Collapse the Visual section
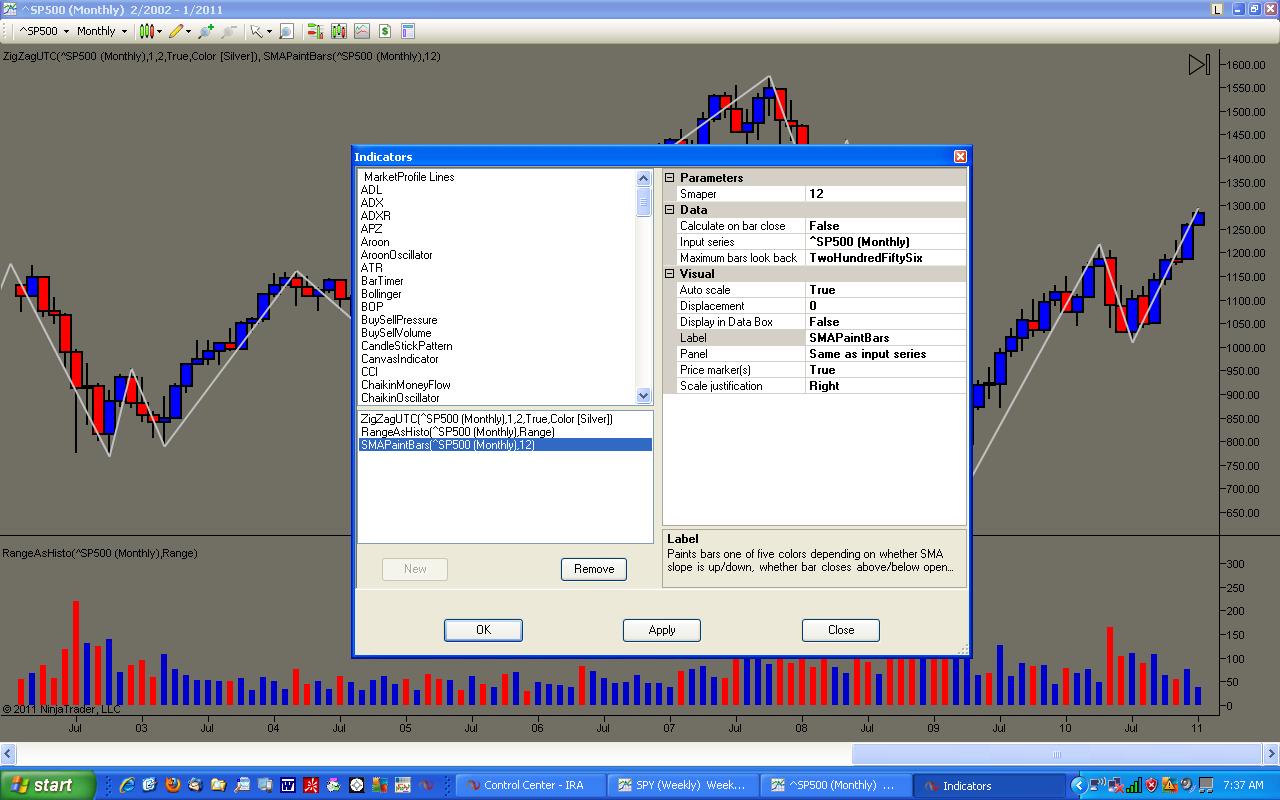Screen dimensions: 1280x800 point(670,274)
